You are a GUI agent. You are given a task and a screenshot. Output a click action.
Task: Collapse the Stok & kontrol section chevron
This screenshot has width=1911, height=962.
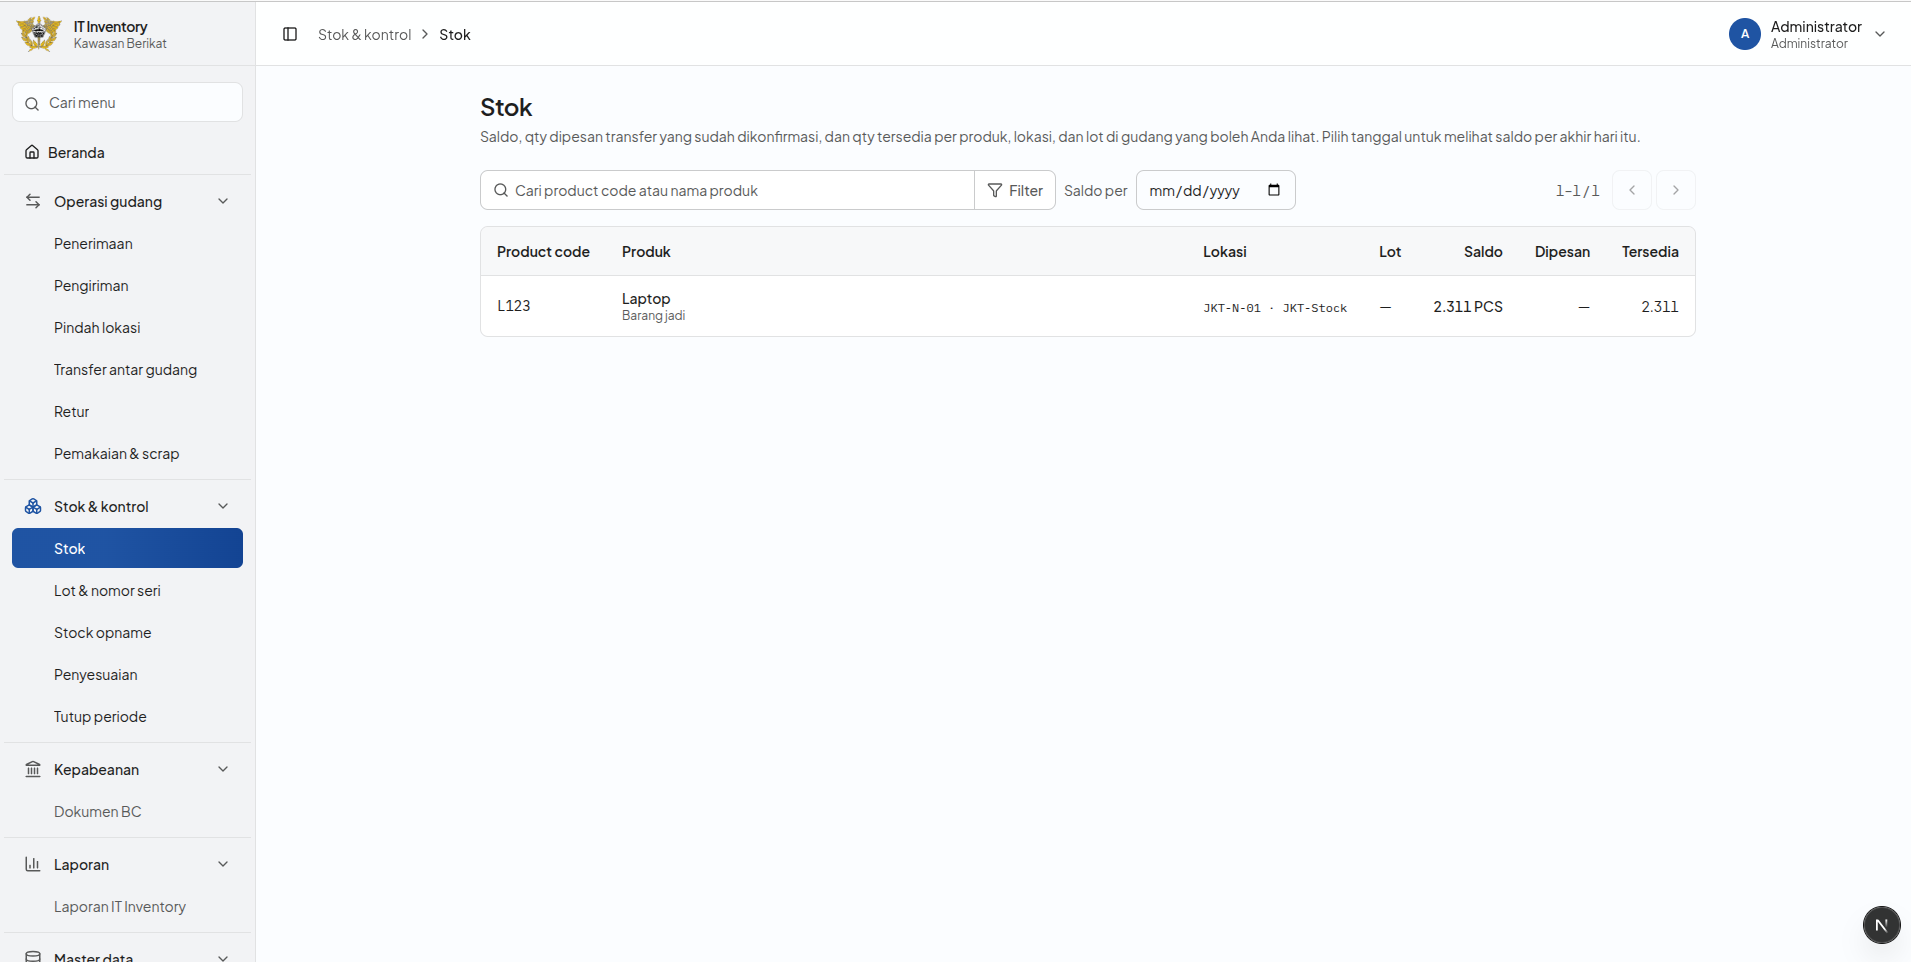223,506
